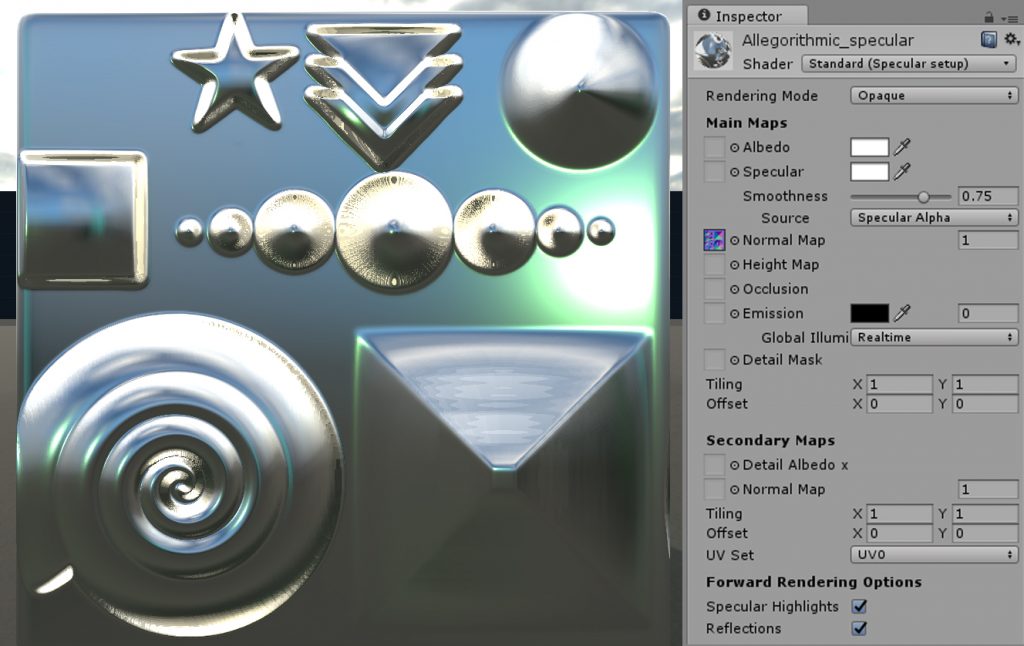Open the Rendering Mode dropdown set to Opaque
1024x646 pixels.
coord(933,95)
